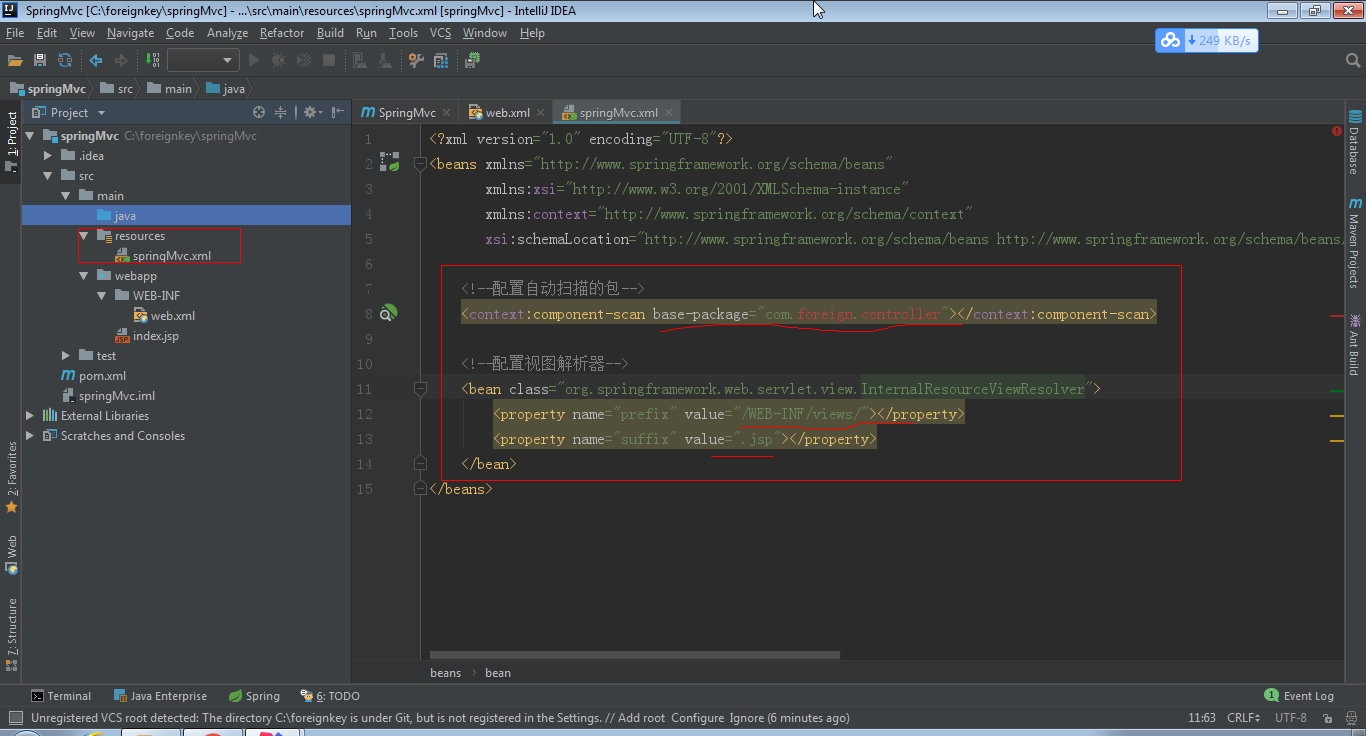Close the springMvc.xml editor tab
The width and height of the screenshot is (1366, 736).
click(669, 113)
